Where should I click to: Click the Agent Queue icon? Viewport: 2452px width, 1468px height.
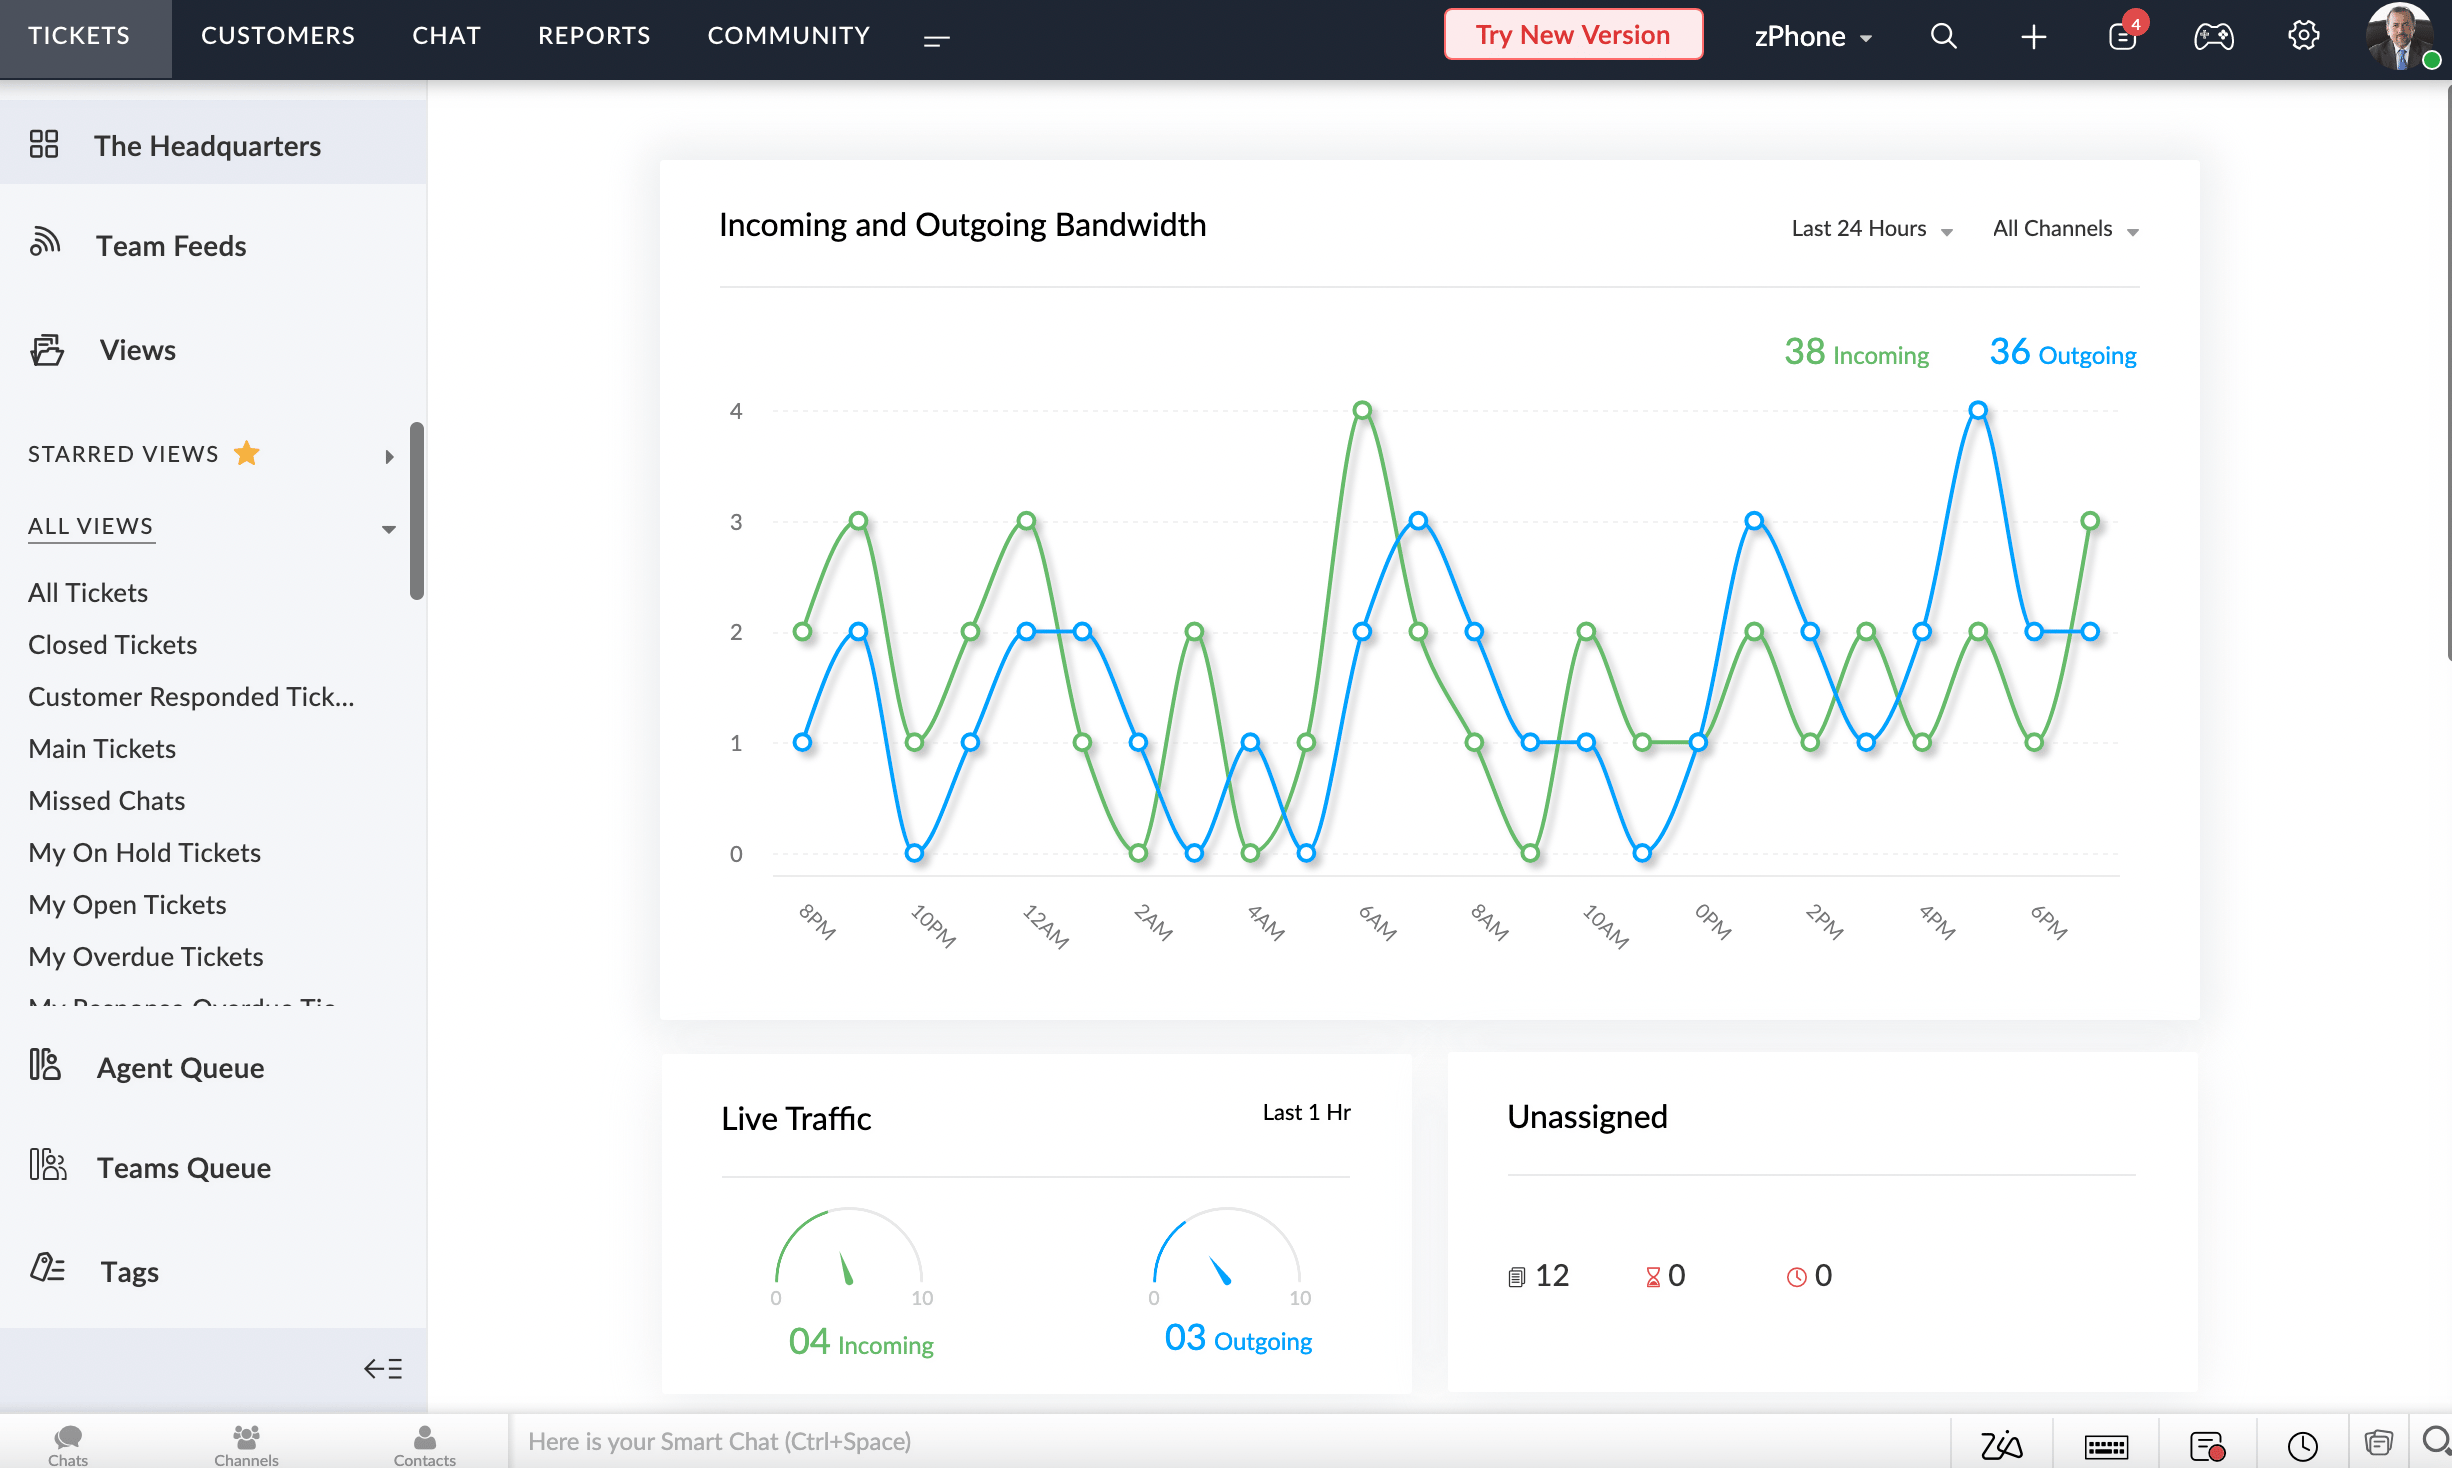(x=45, y=1064)
